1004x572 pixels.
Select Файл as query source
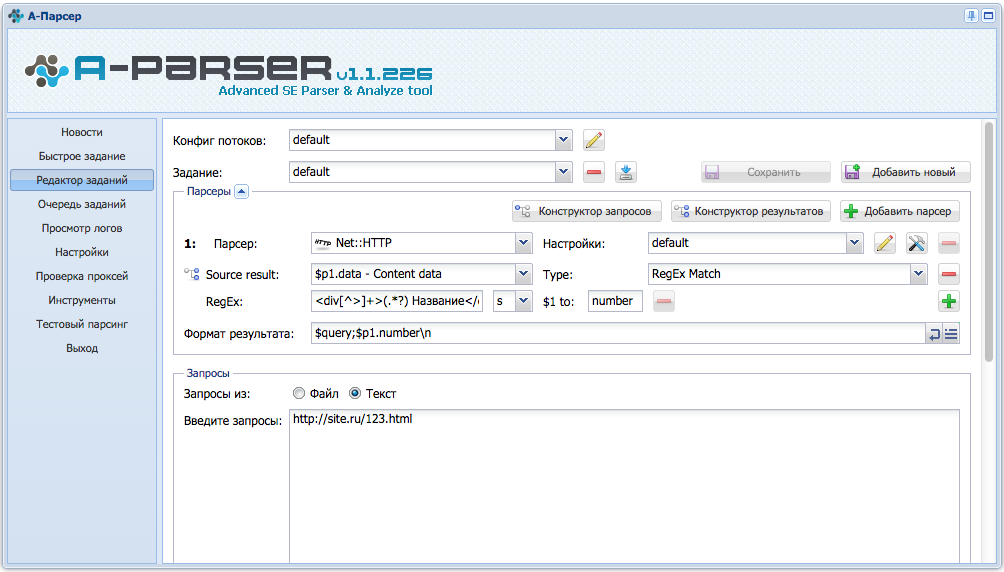click(x=298, y=393)
